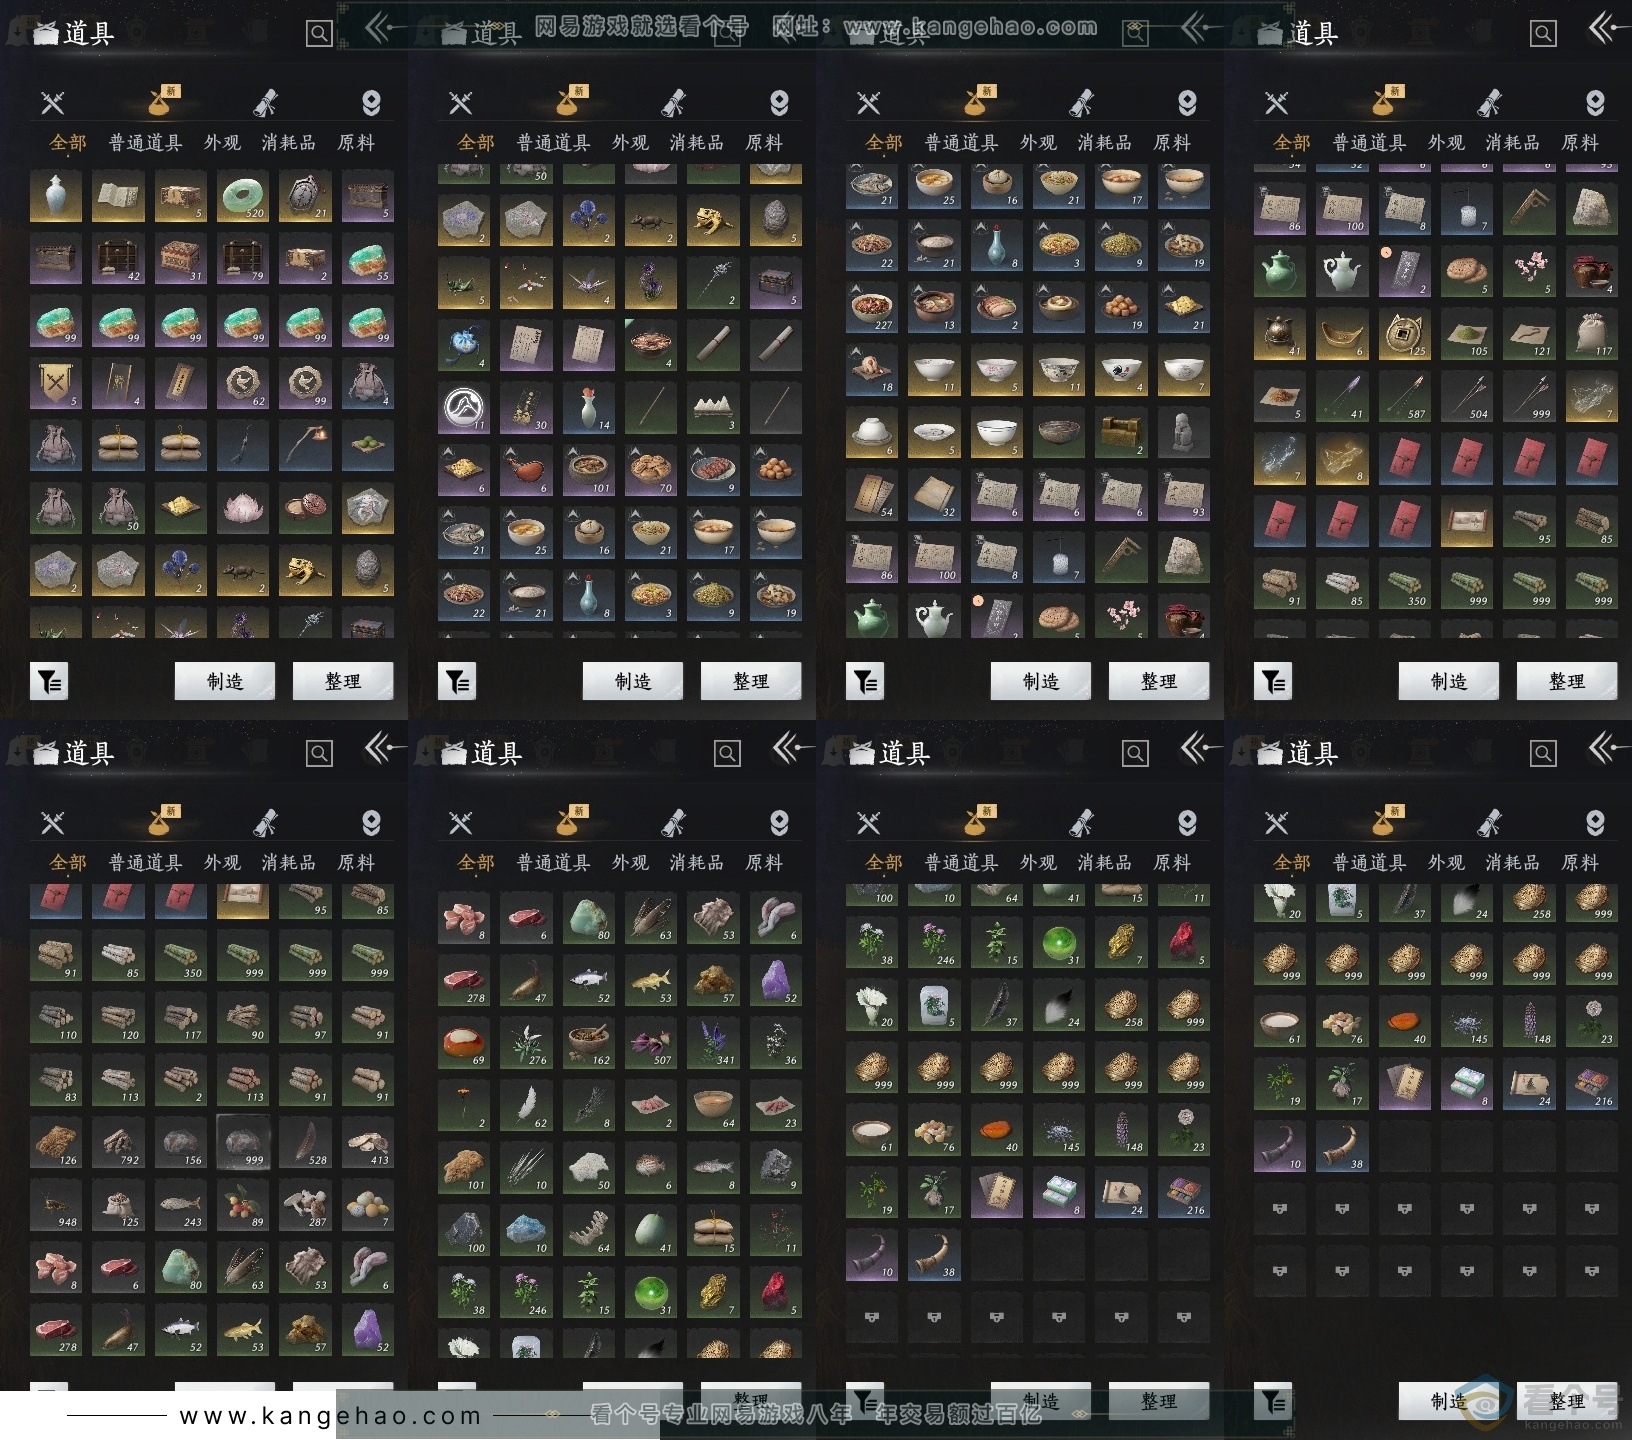Switch to 普通道具 tab in top-left panel
The height and width of the screenshot is (1440, 1632).
click(146, 143)
